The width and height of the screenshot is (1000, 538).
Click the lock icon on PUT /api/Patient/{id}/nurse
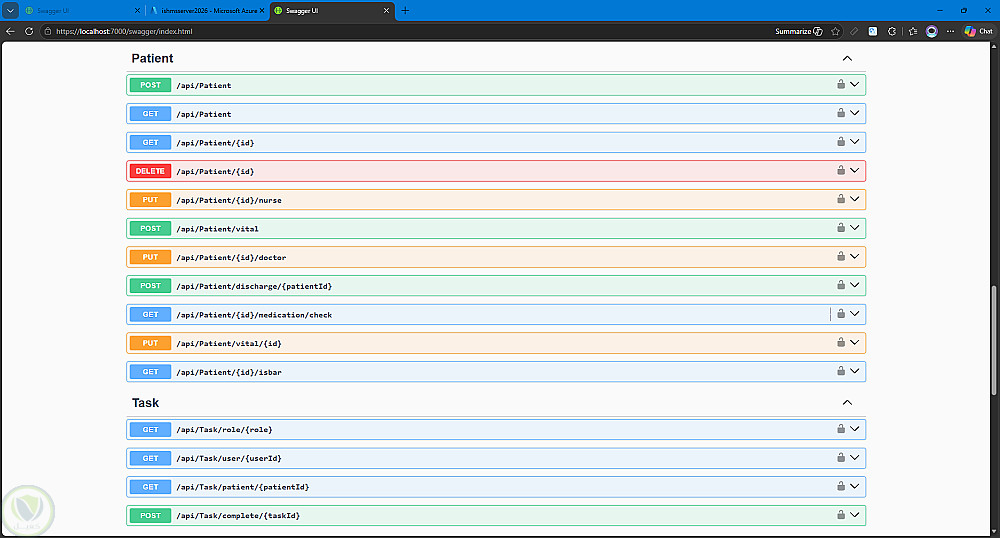coord(841,199)
